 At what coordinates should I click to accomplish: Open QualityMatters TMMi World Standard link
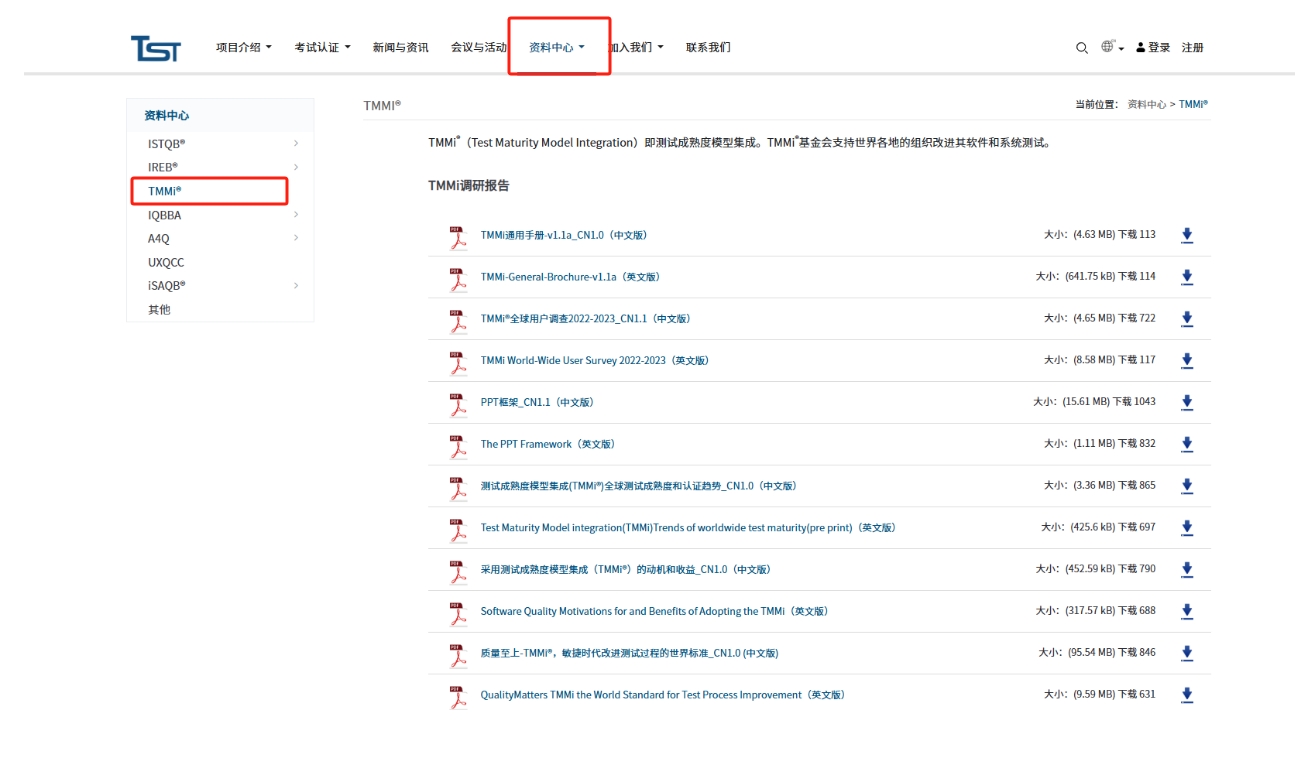point(663,695)
